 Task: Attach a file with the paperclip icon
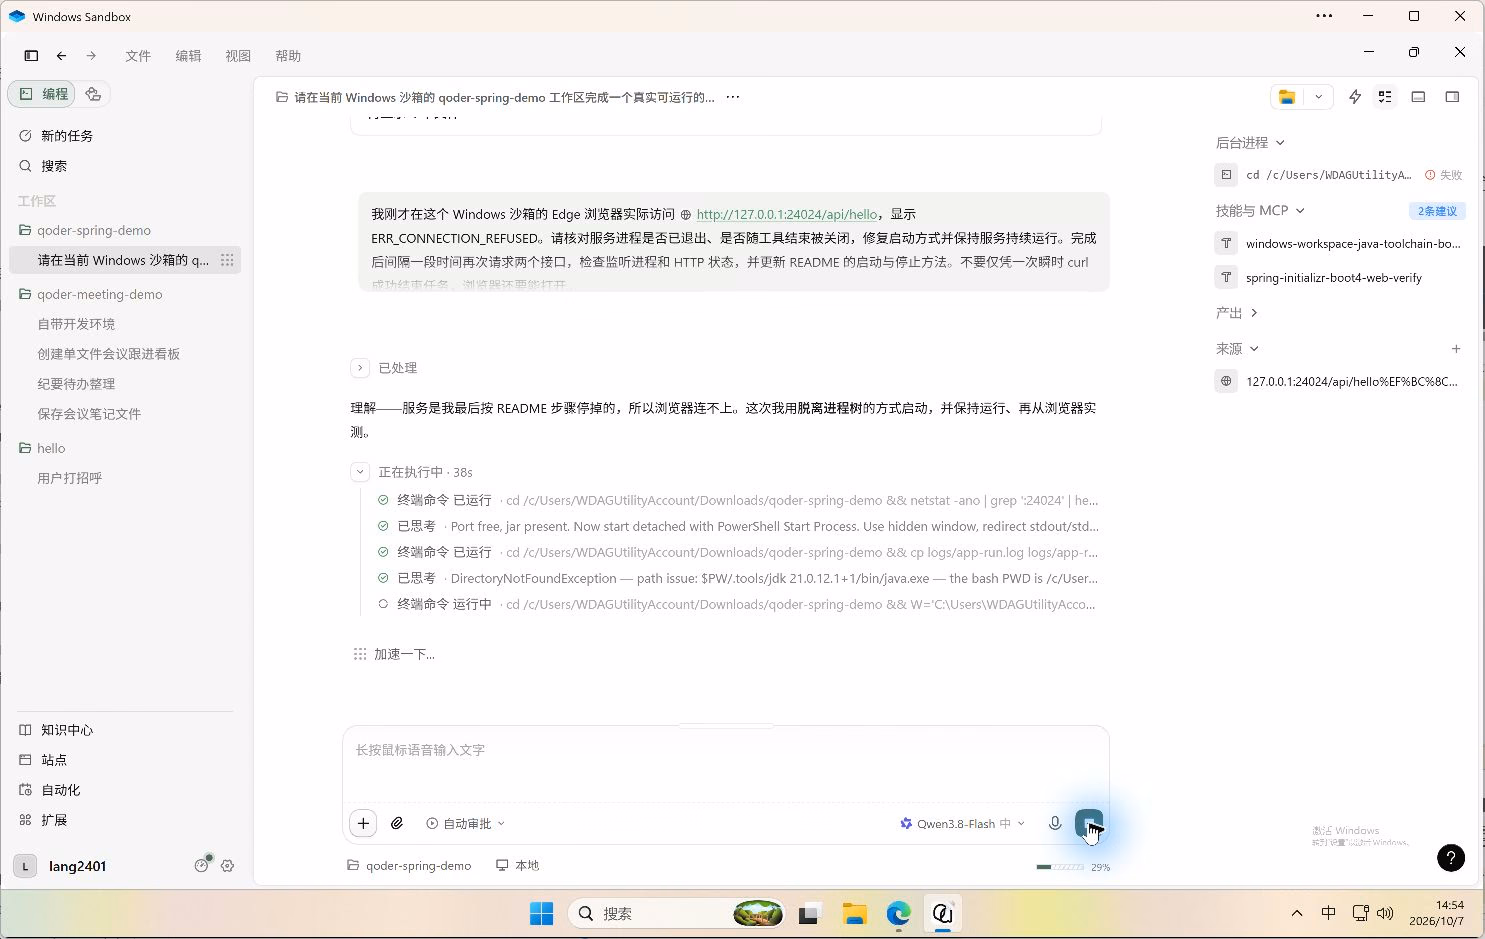pos(397,823)
